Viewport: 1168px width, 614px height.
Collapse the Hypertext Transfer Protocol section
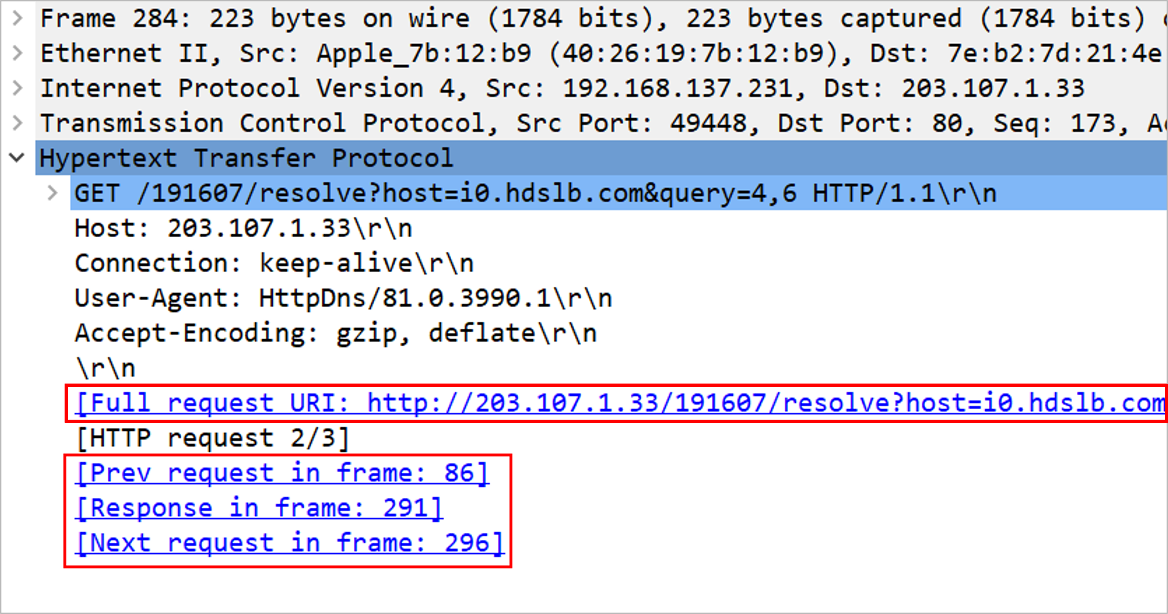[x=17, y=158]
